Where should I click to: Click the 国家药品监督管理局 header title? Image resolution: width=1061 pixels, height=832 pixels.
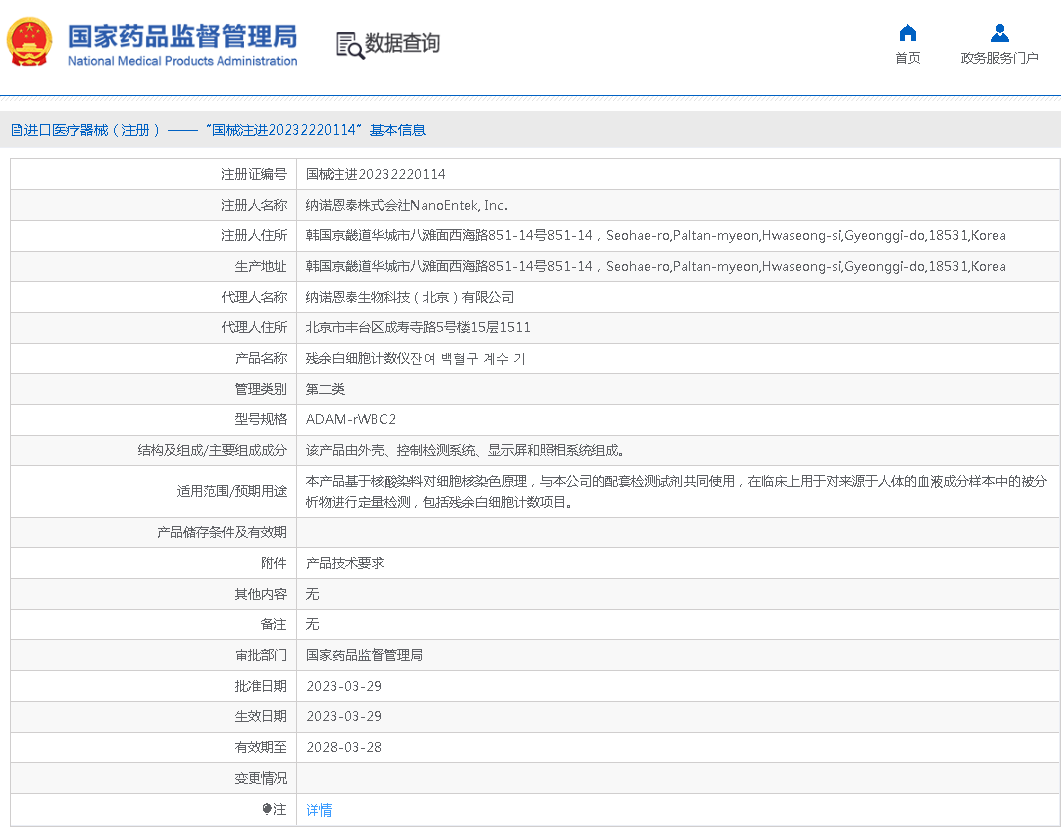click(x=182, y=36)
